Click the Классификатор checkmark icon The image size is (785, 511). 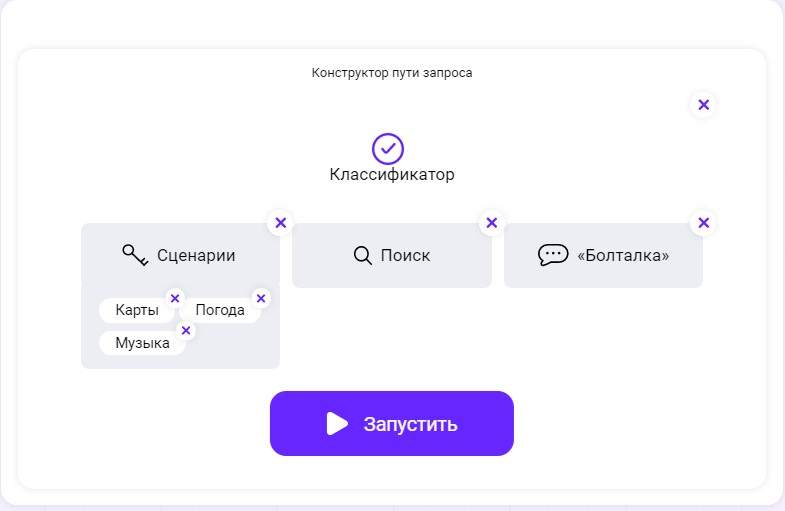click(x=388, y=149)
